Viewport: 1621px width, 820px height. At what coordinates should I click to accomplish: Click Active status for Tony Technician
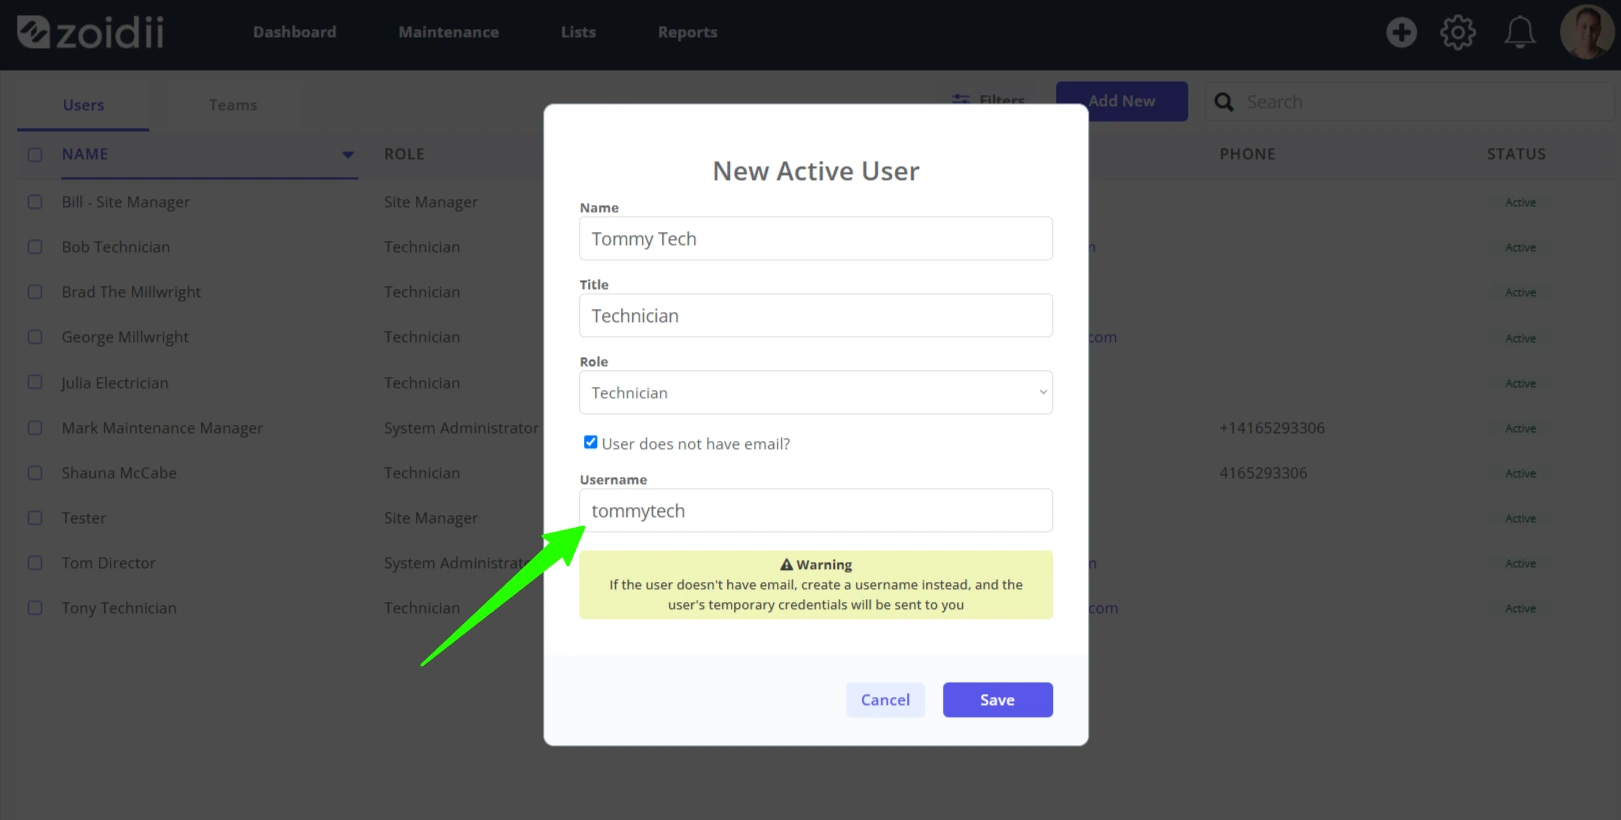(x=1520, y=608)
